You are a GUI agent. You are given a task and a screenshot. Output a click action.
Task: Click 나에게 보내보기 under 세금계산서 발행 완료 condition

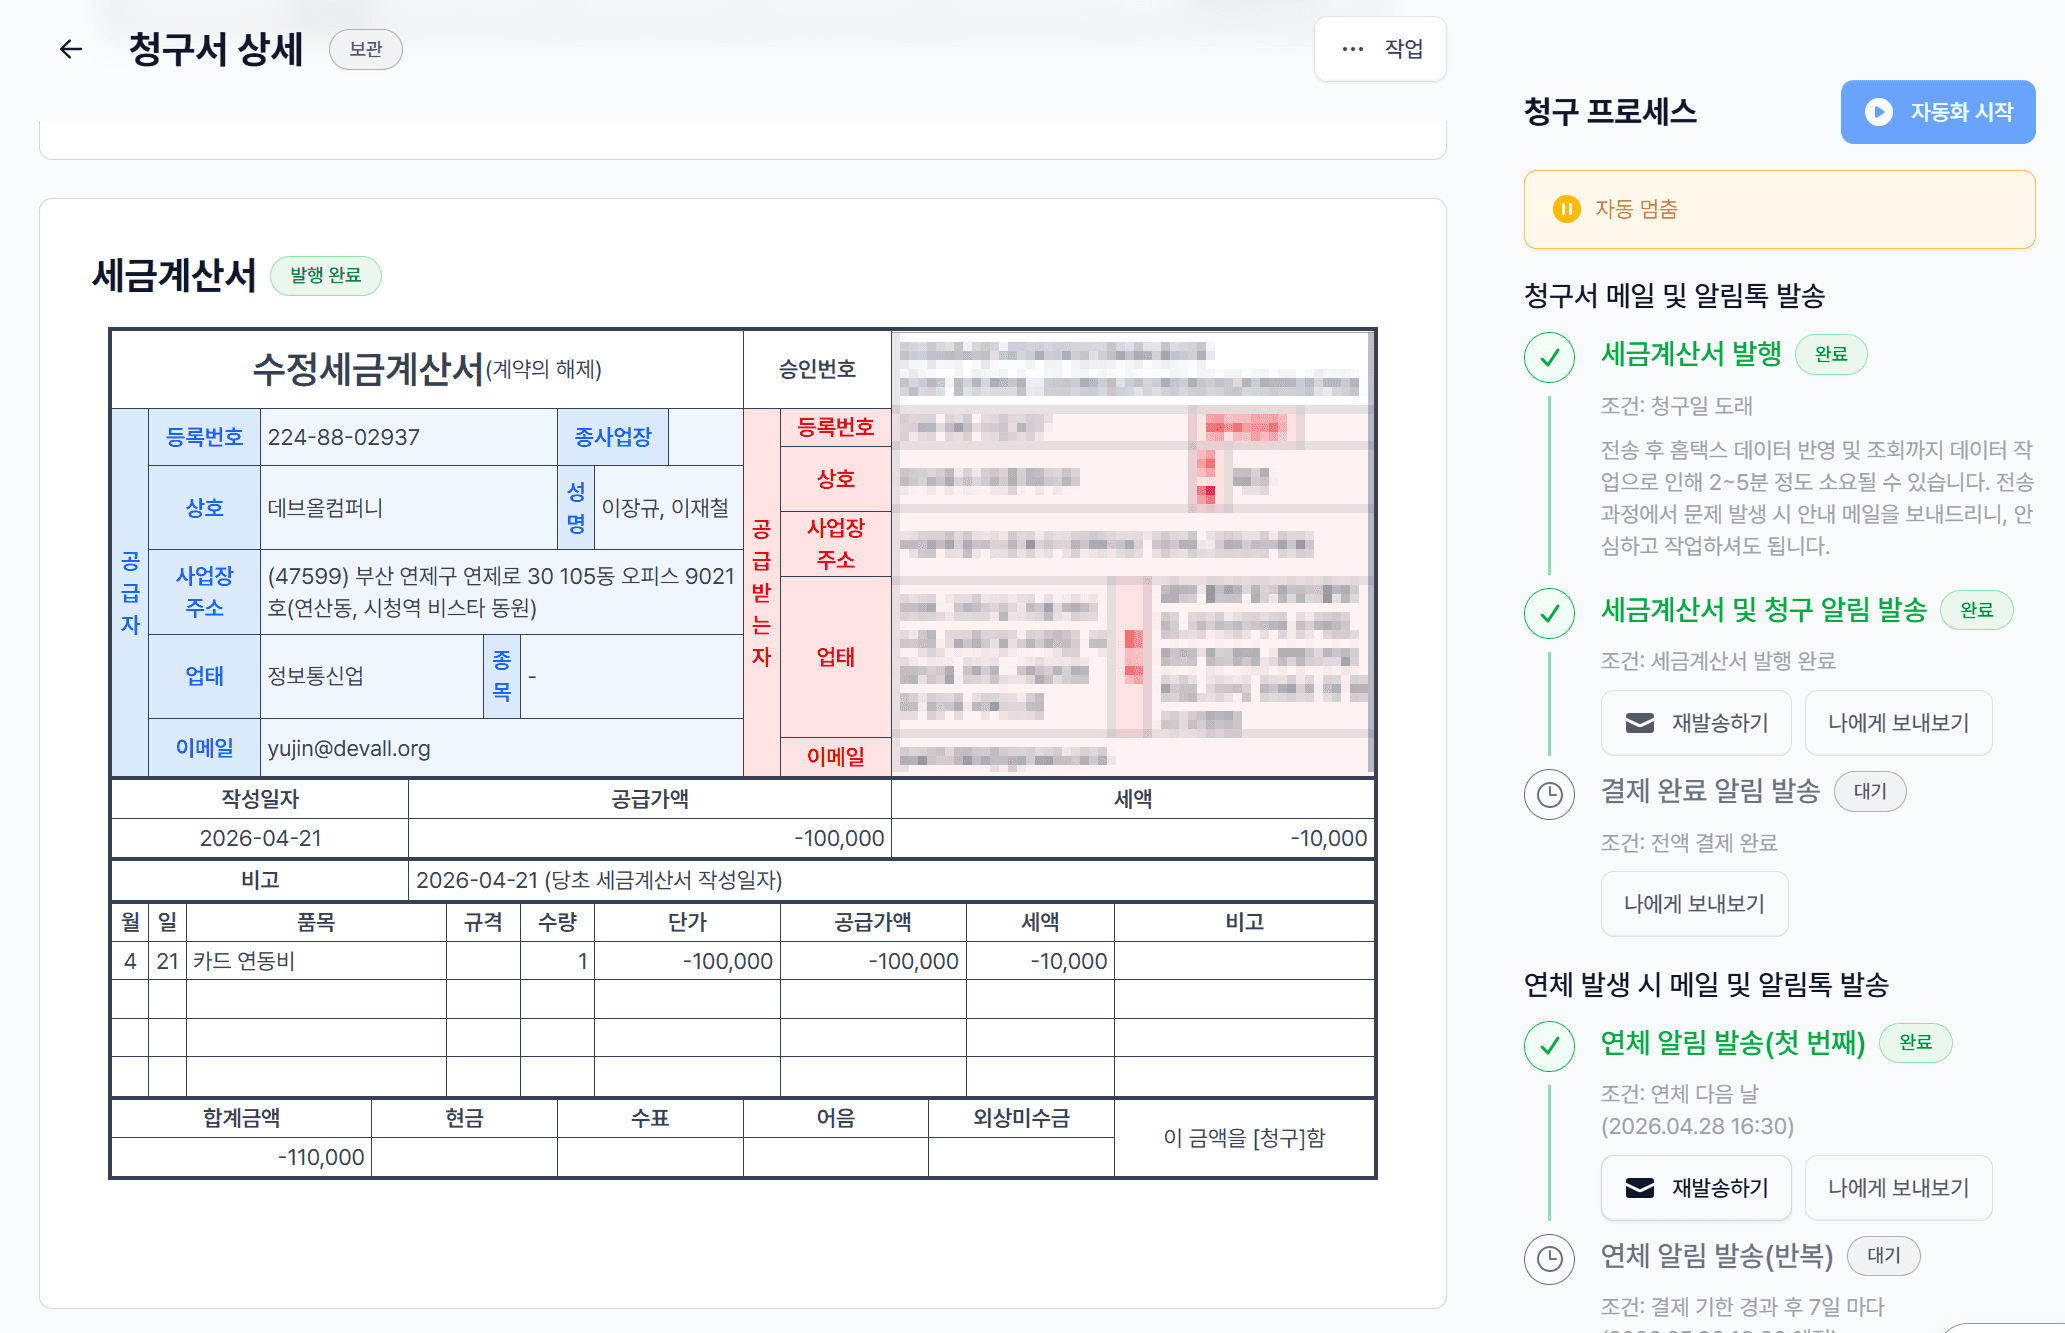pos(1897,723)
